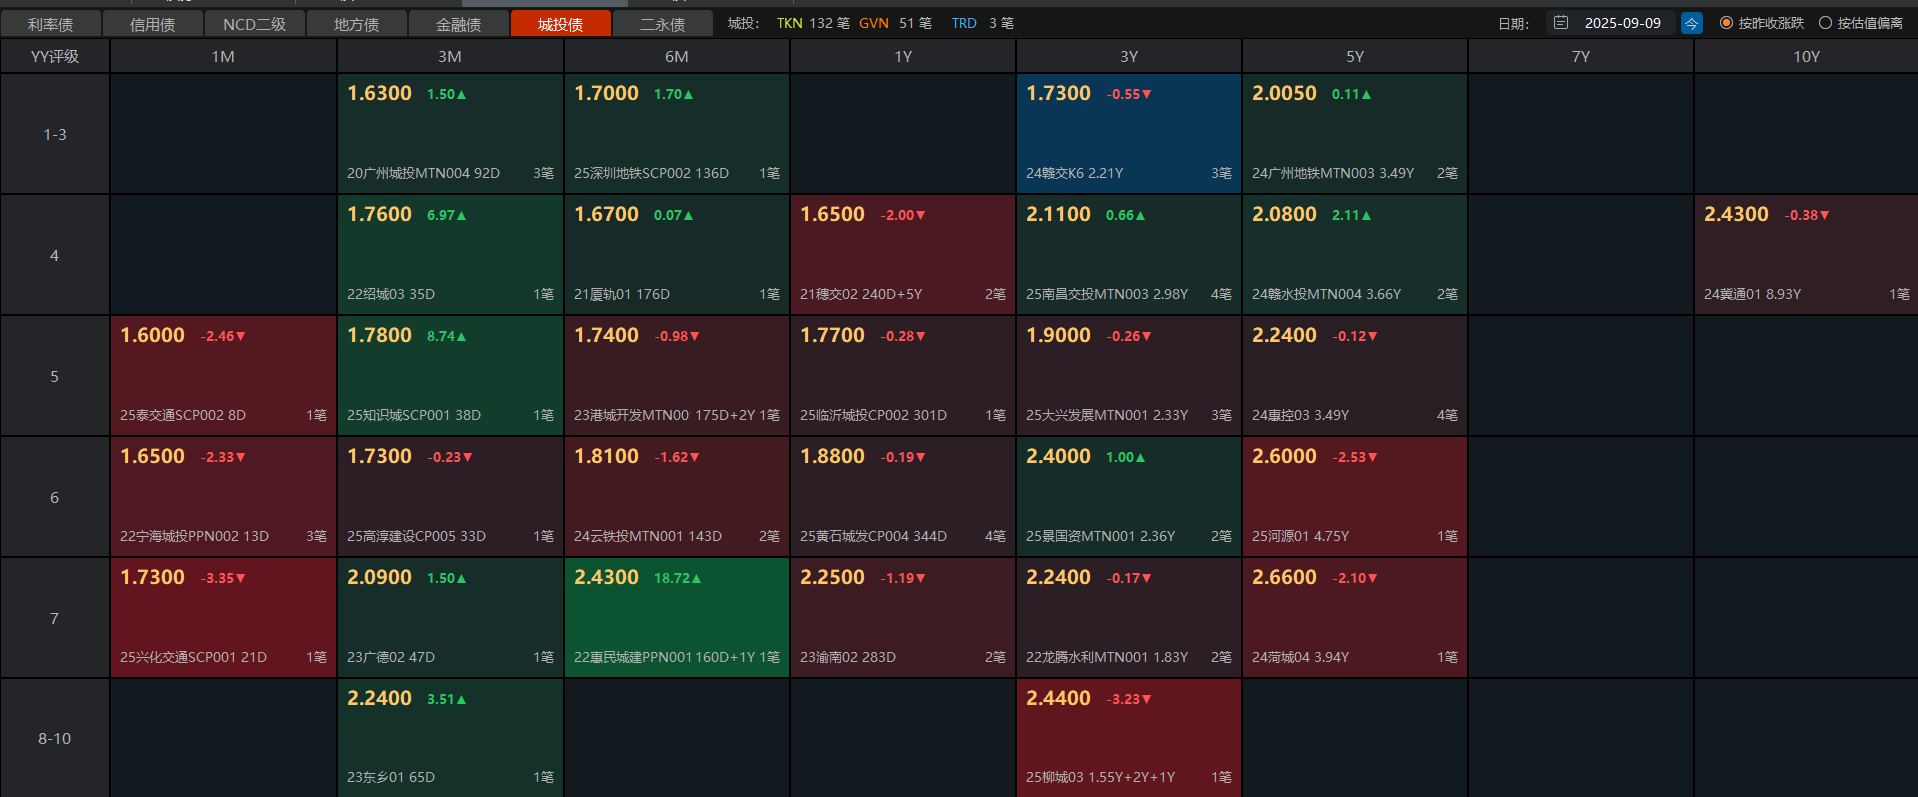The height and width of the screenshot is (797, 1918).
Task: Select the 按昨收涨跌 radio option
Action: point(1726,23)
